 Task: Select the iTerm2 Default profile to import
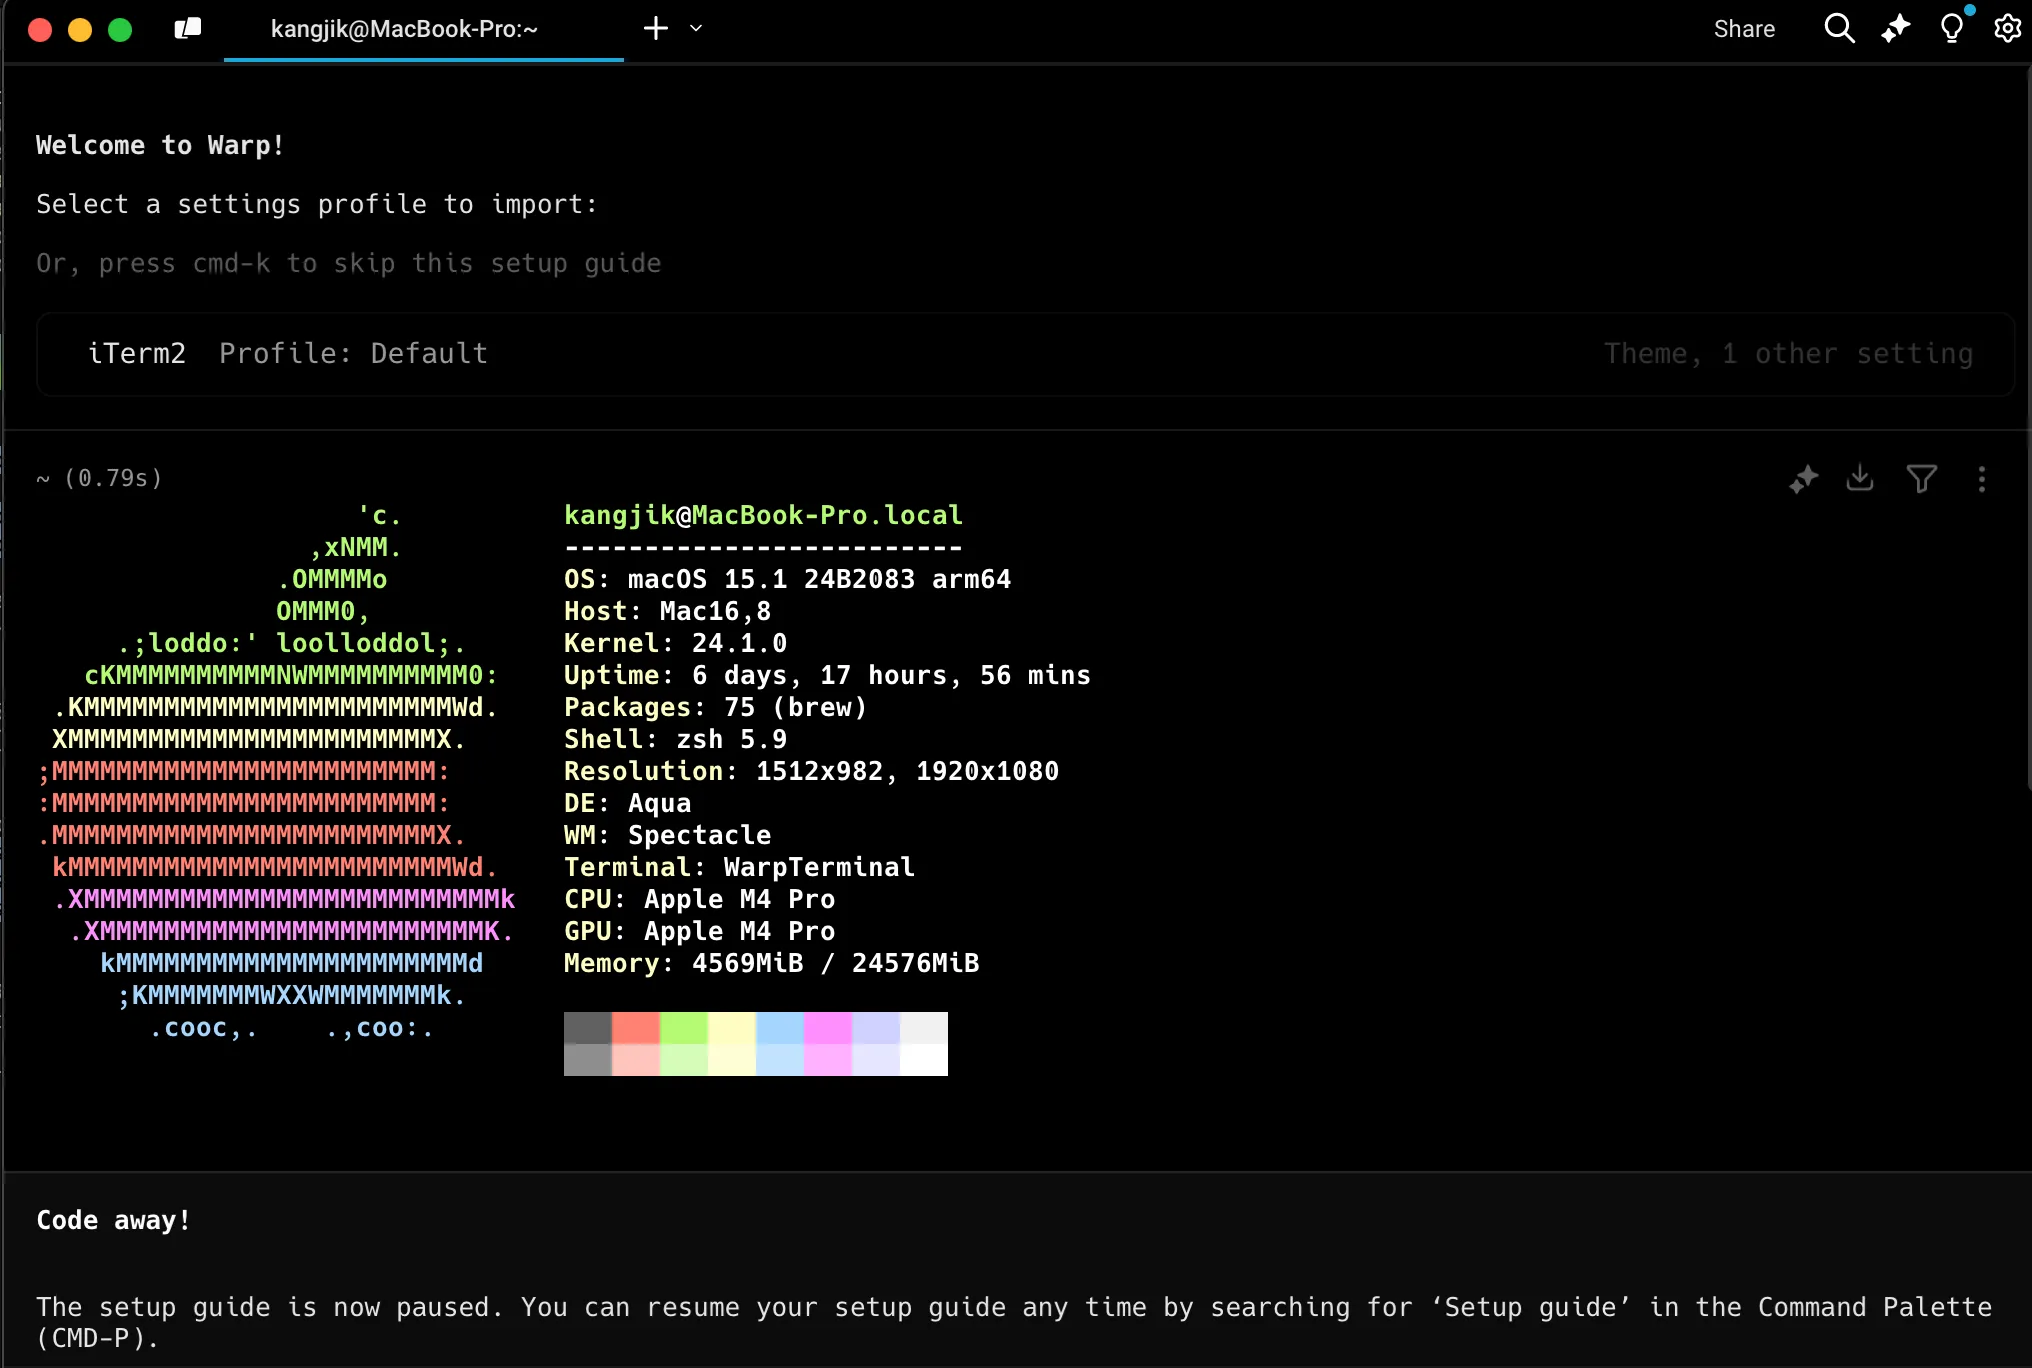pos(288,354)
